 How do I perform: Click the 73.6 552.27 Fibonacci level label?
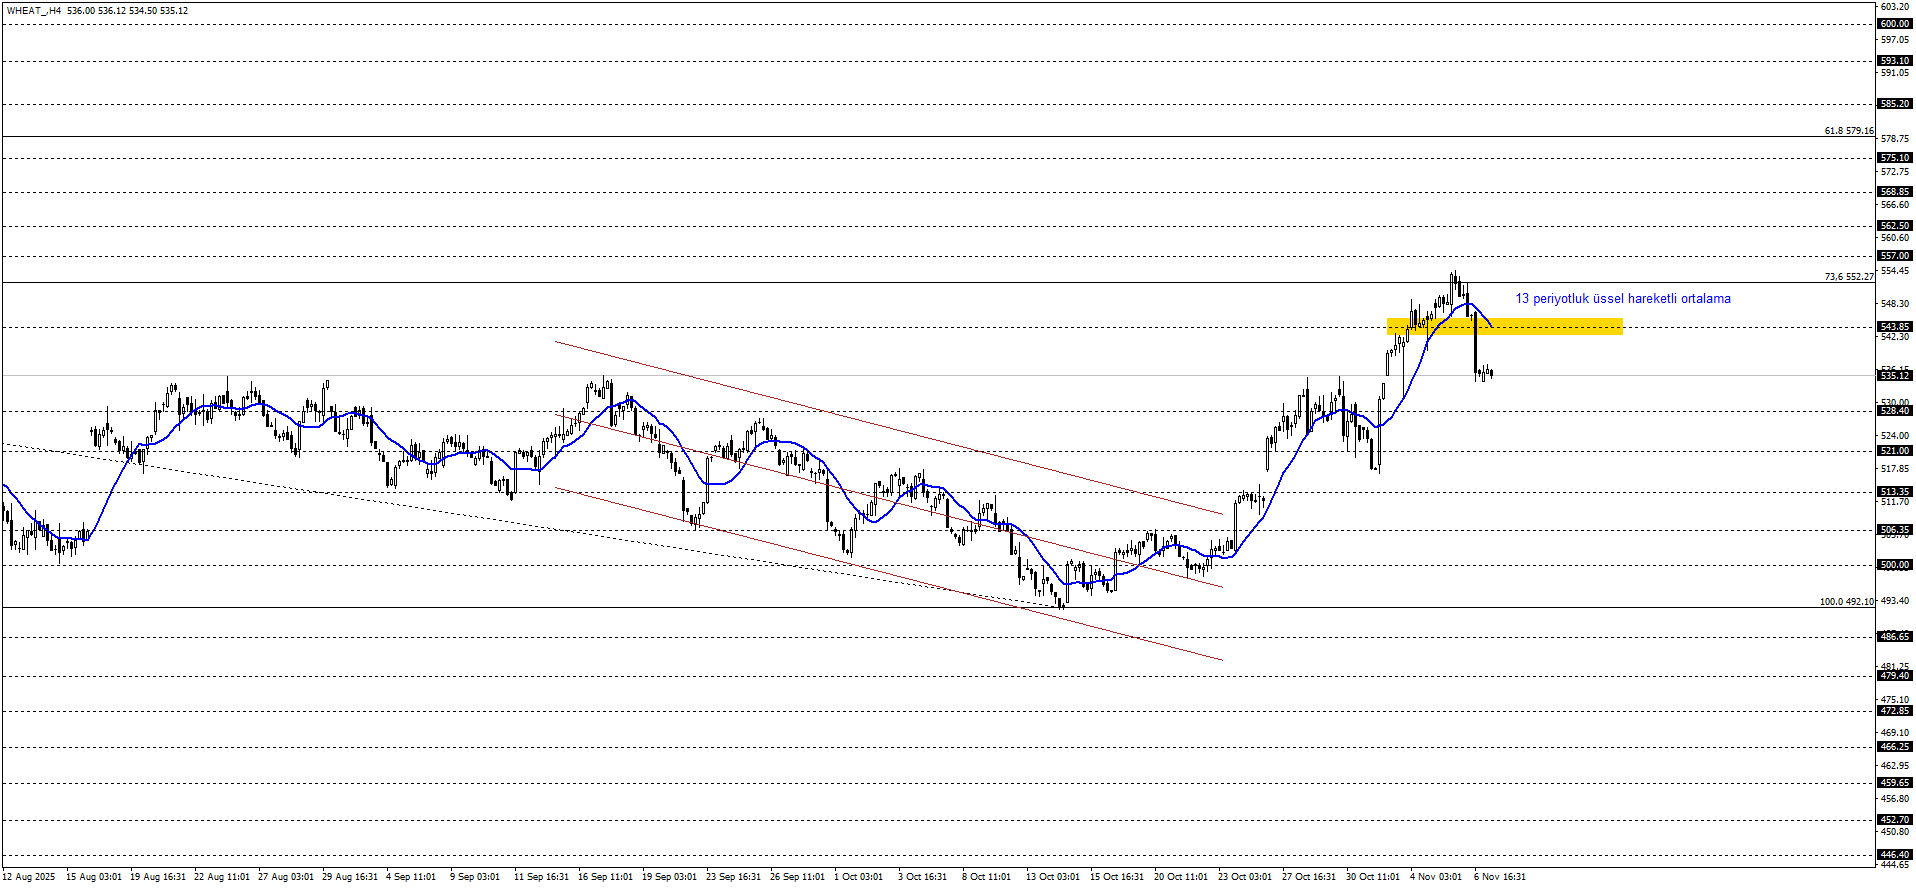tap(1848, 277)
